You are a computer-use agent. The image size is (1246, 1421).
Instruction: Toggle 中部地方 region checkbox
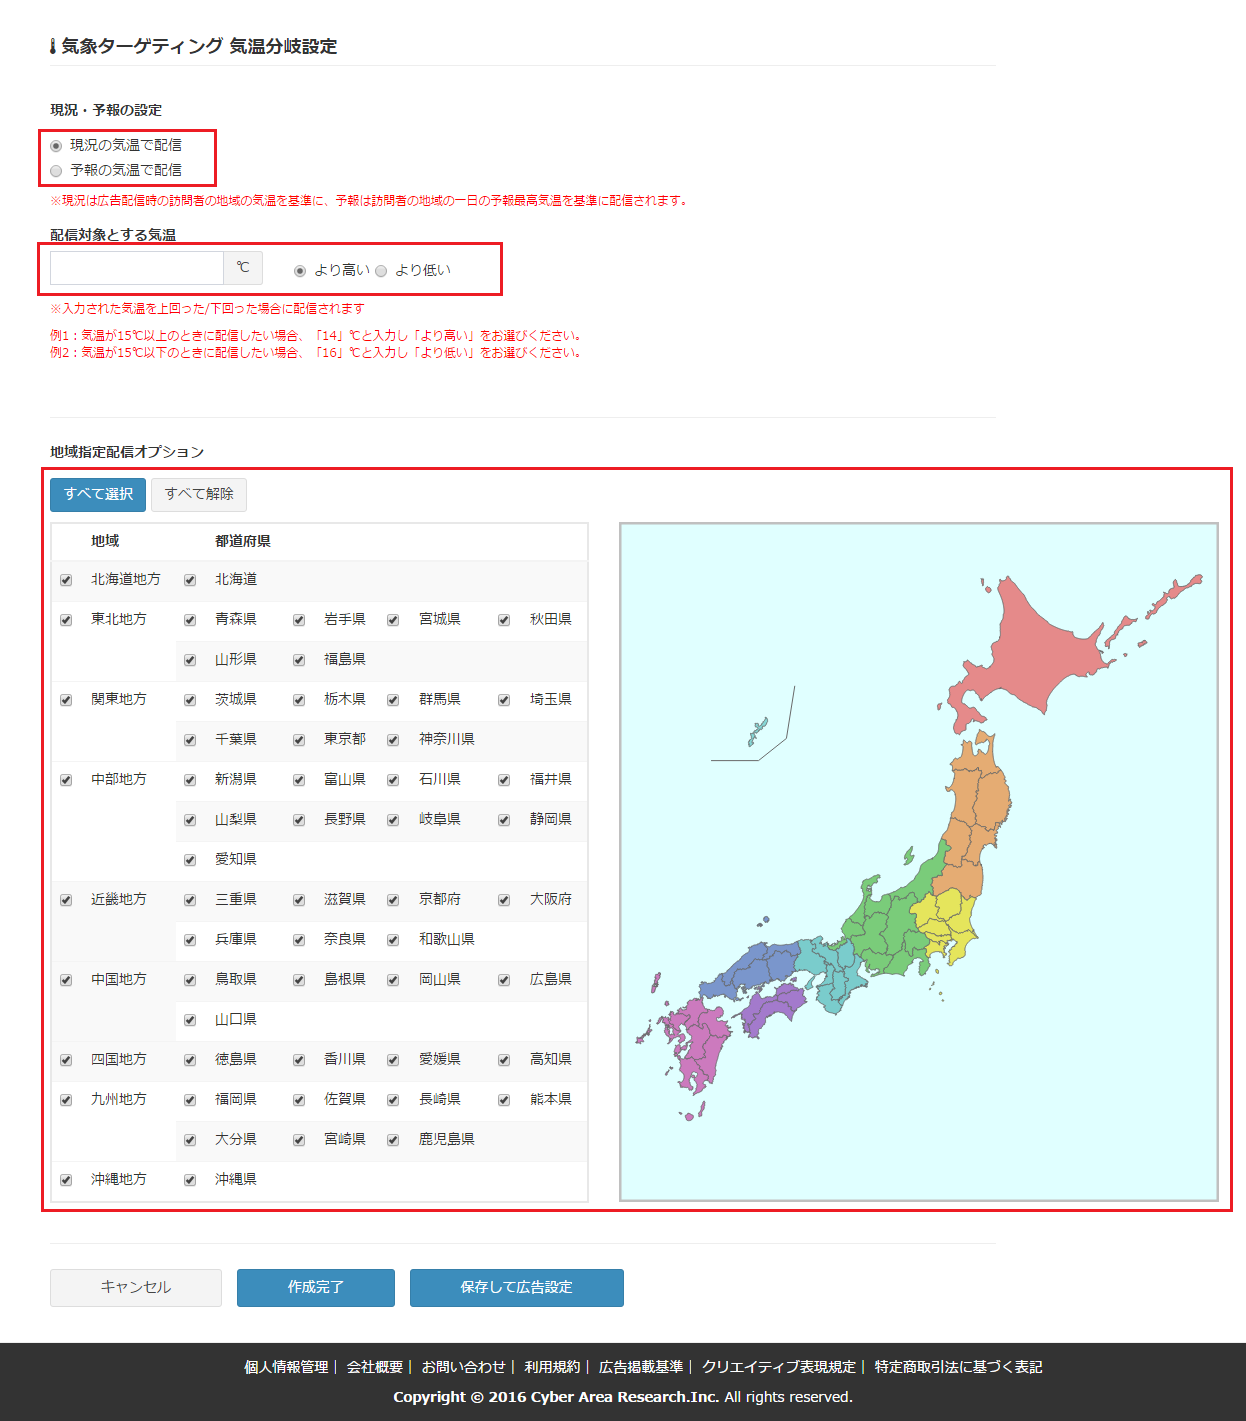pos(66,780)
